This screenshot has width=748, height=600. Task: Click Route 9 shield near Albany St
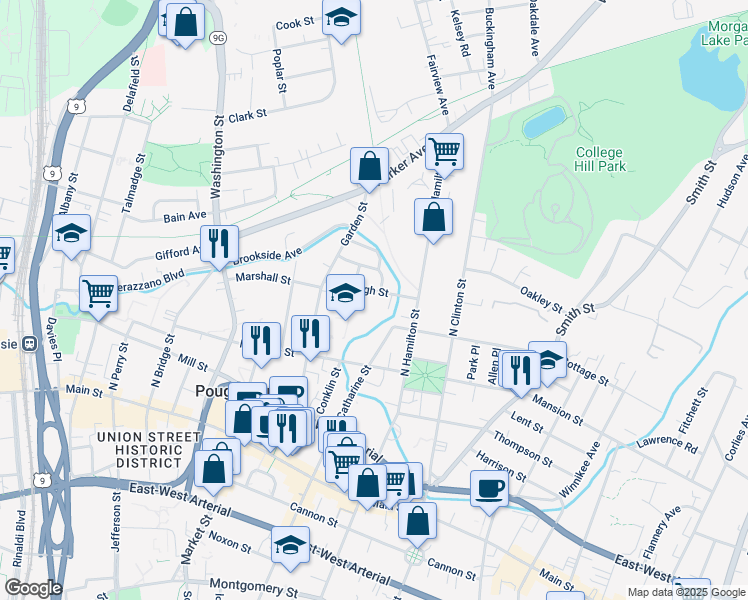(x=52, y=173)
